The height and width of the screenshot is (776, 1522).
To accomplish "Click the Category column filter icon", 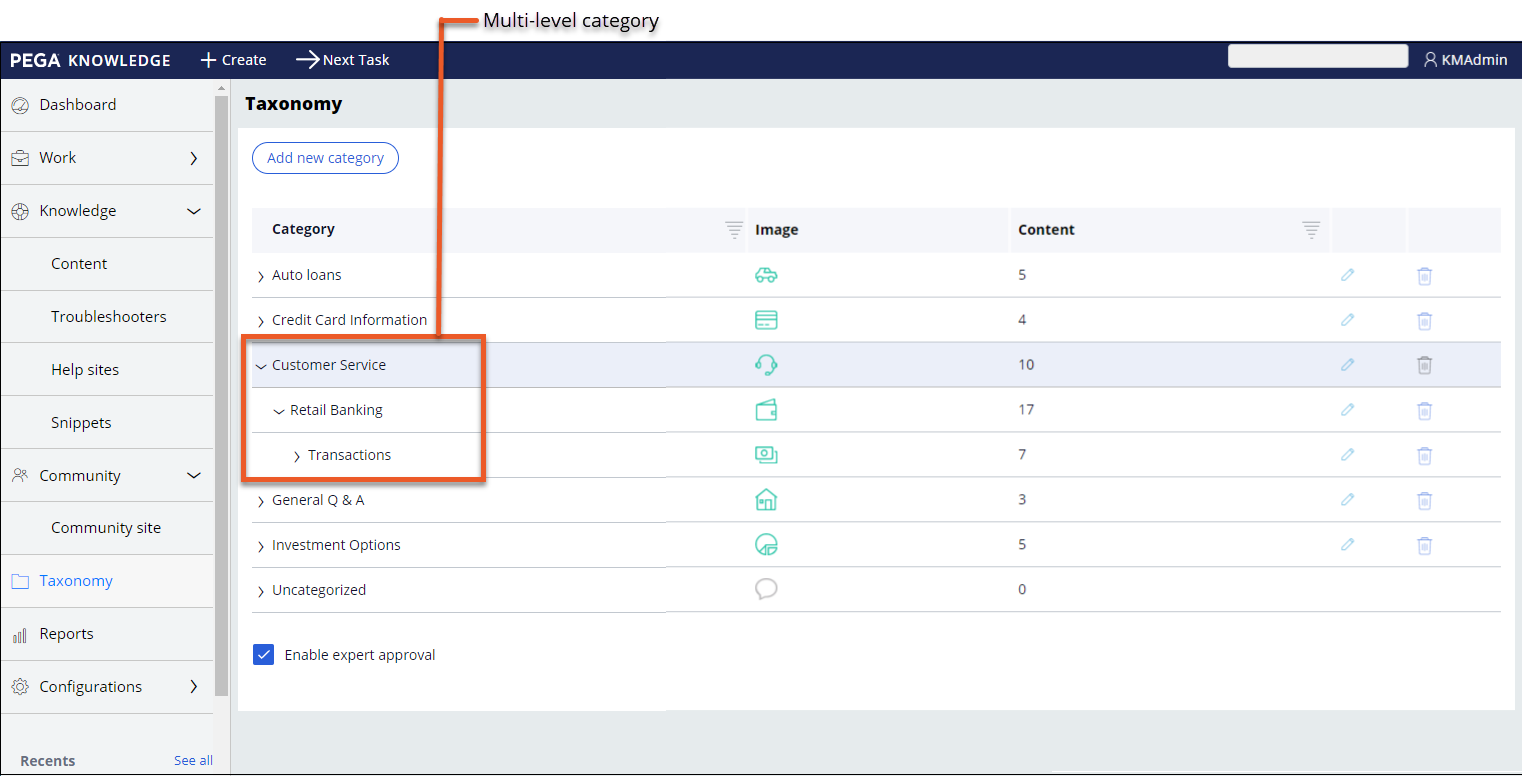I will pos(734,230).
